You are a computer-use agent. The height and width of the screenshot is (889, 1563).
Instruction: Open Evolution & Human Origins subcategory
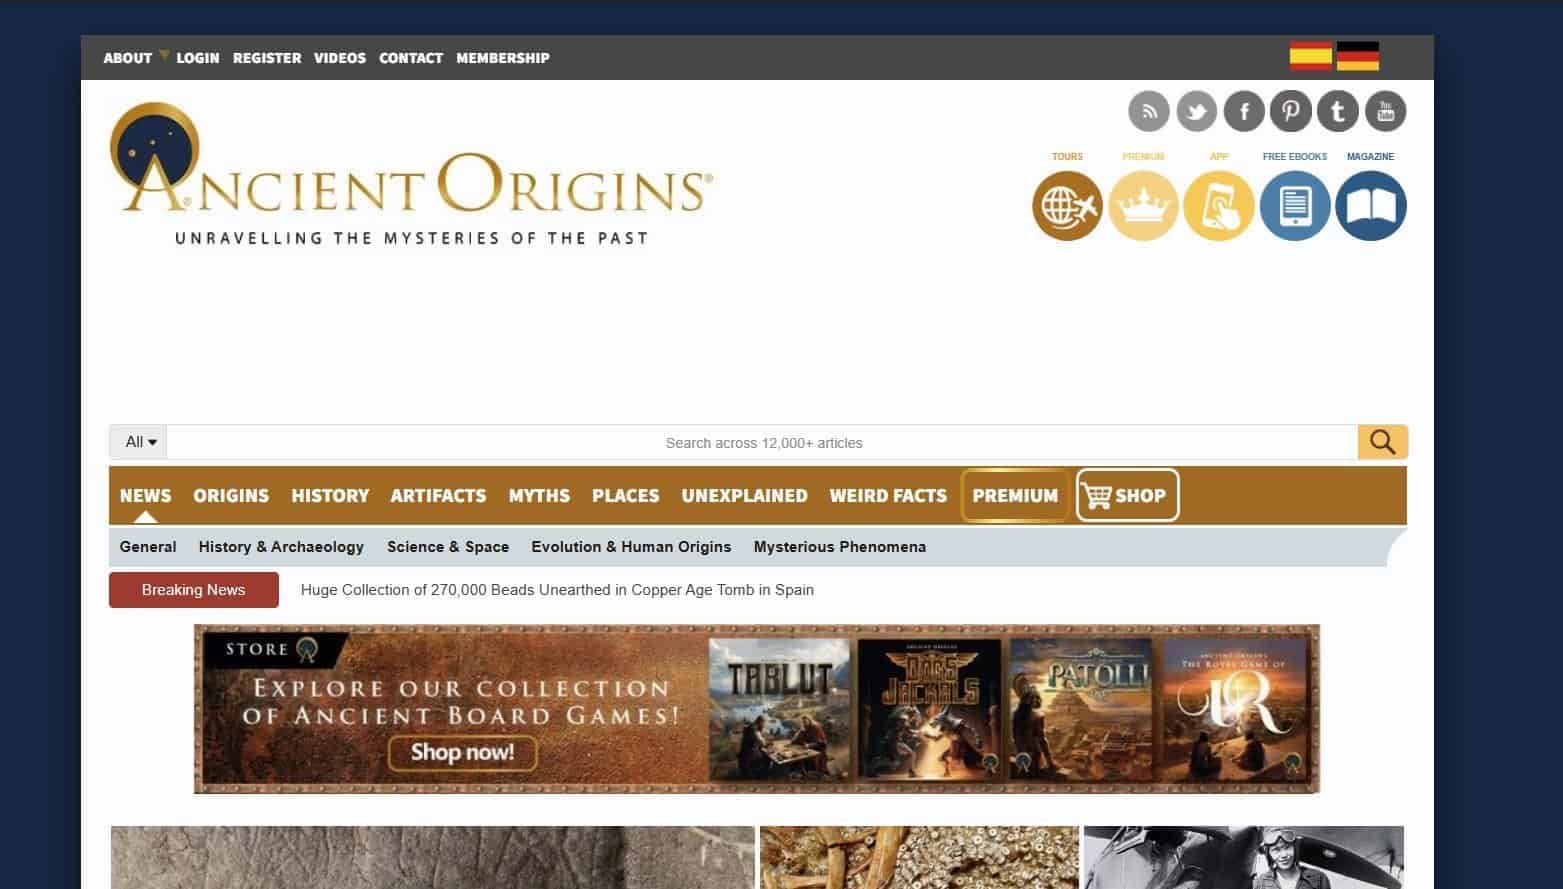(631, 547)
